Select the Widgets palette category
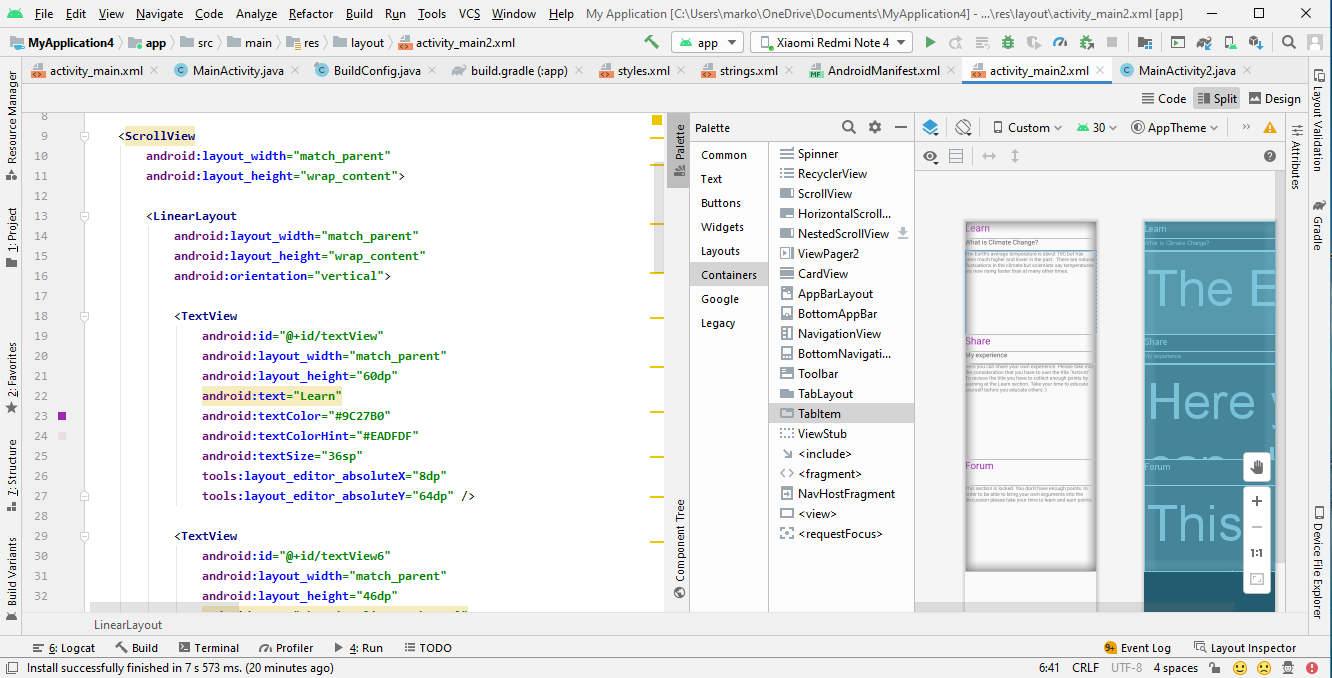Screen dimensions: 1332x678 pos(722,227)
